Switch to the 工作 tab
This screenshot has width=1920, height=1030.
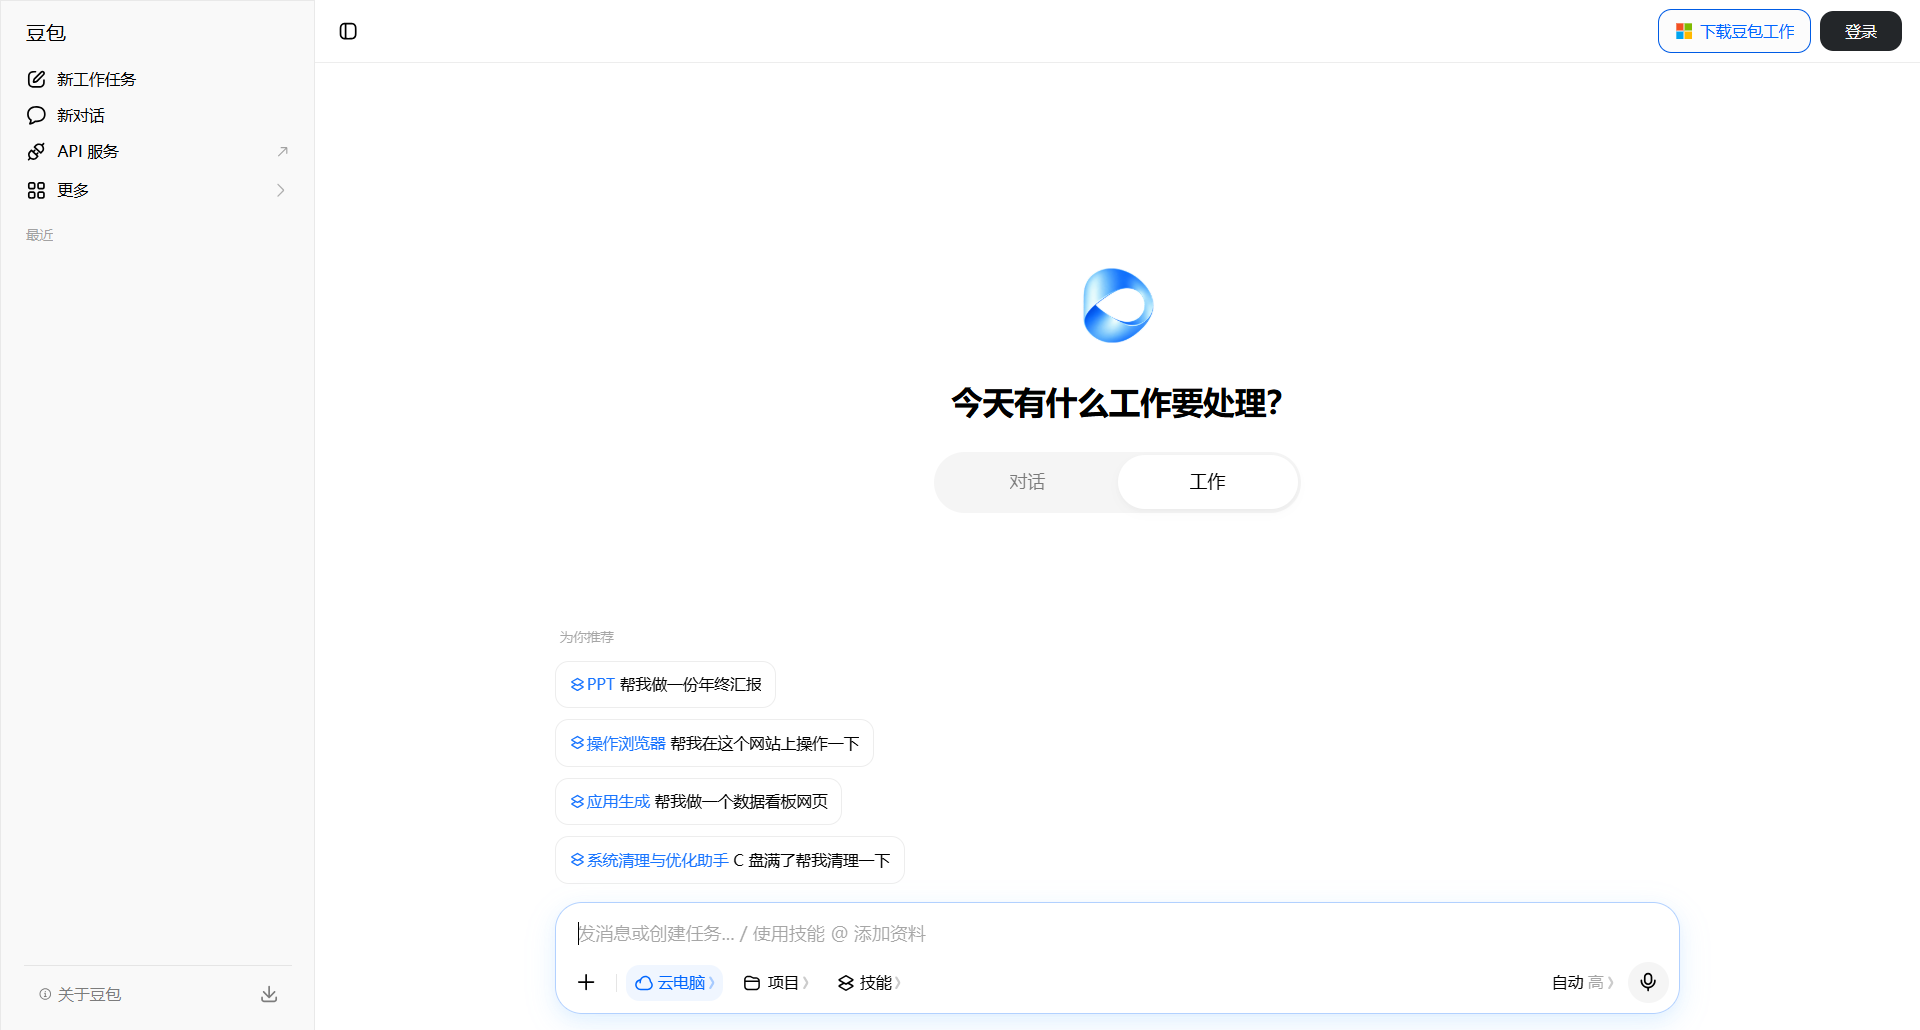[x=1207, y=482]
